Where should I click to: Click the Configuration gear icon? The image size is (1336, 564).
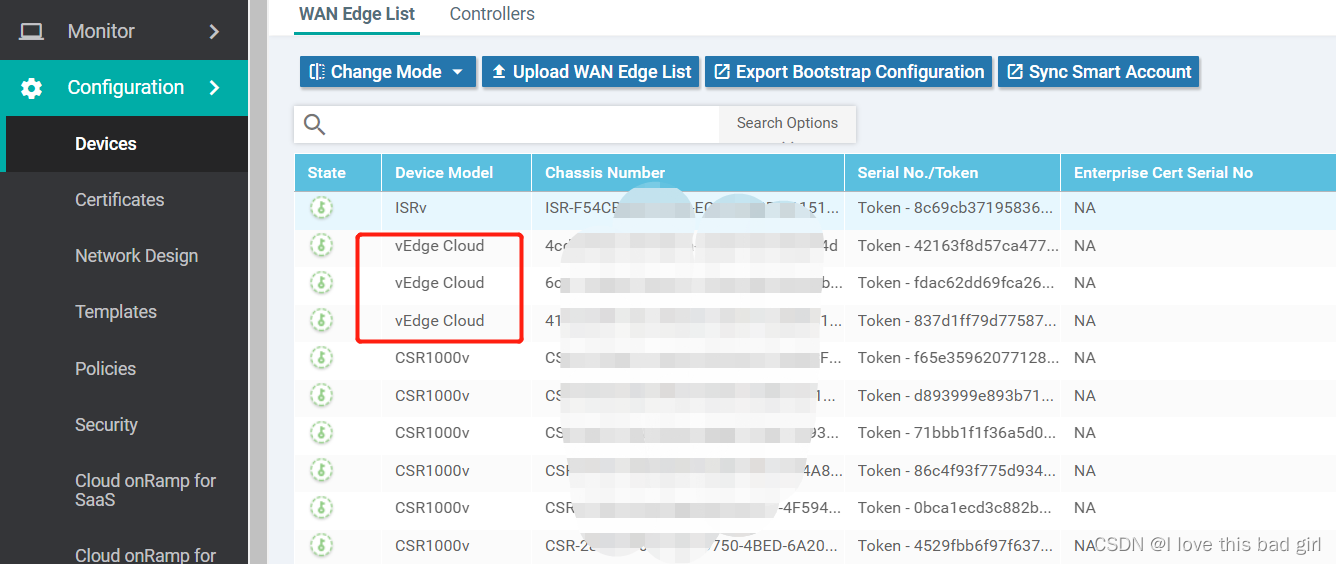pos(32,88)
